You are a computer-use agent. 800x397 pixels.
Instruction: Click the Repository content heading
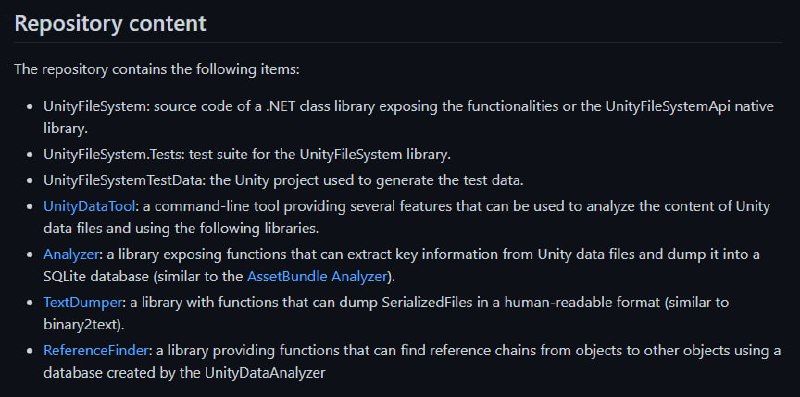[111, 23]
